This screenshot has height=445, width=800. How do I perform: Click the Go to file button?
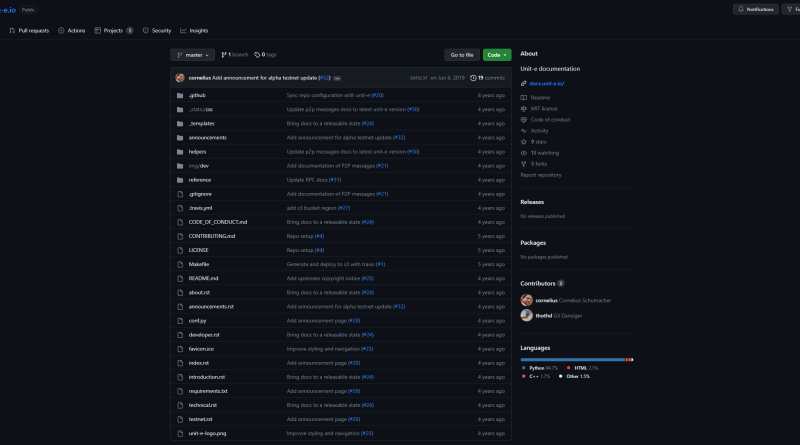coord(462,55)
